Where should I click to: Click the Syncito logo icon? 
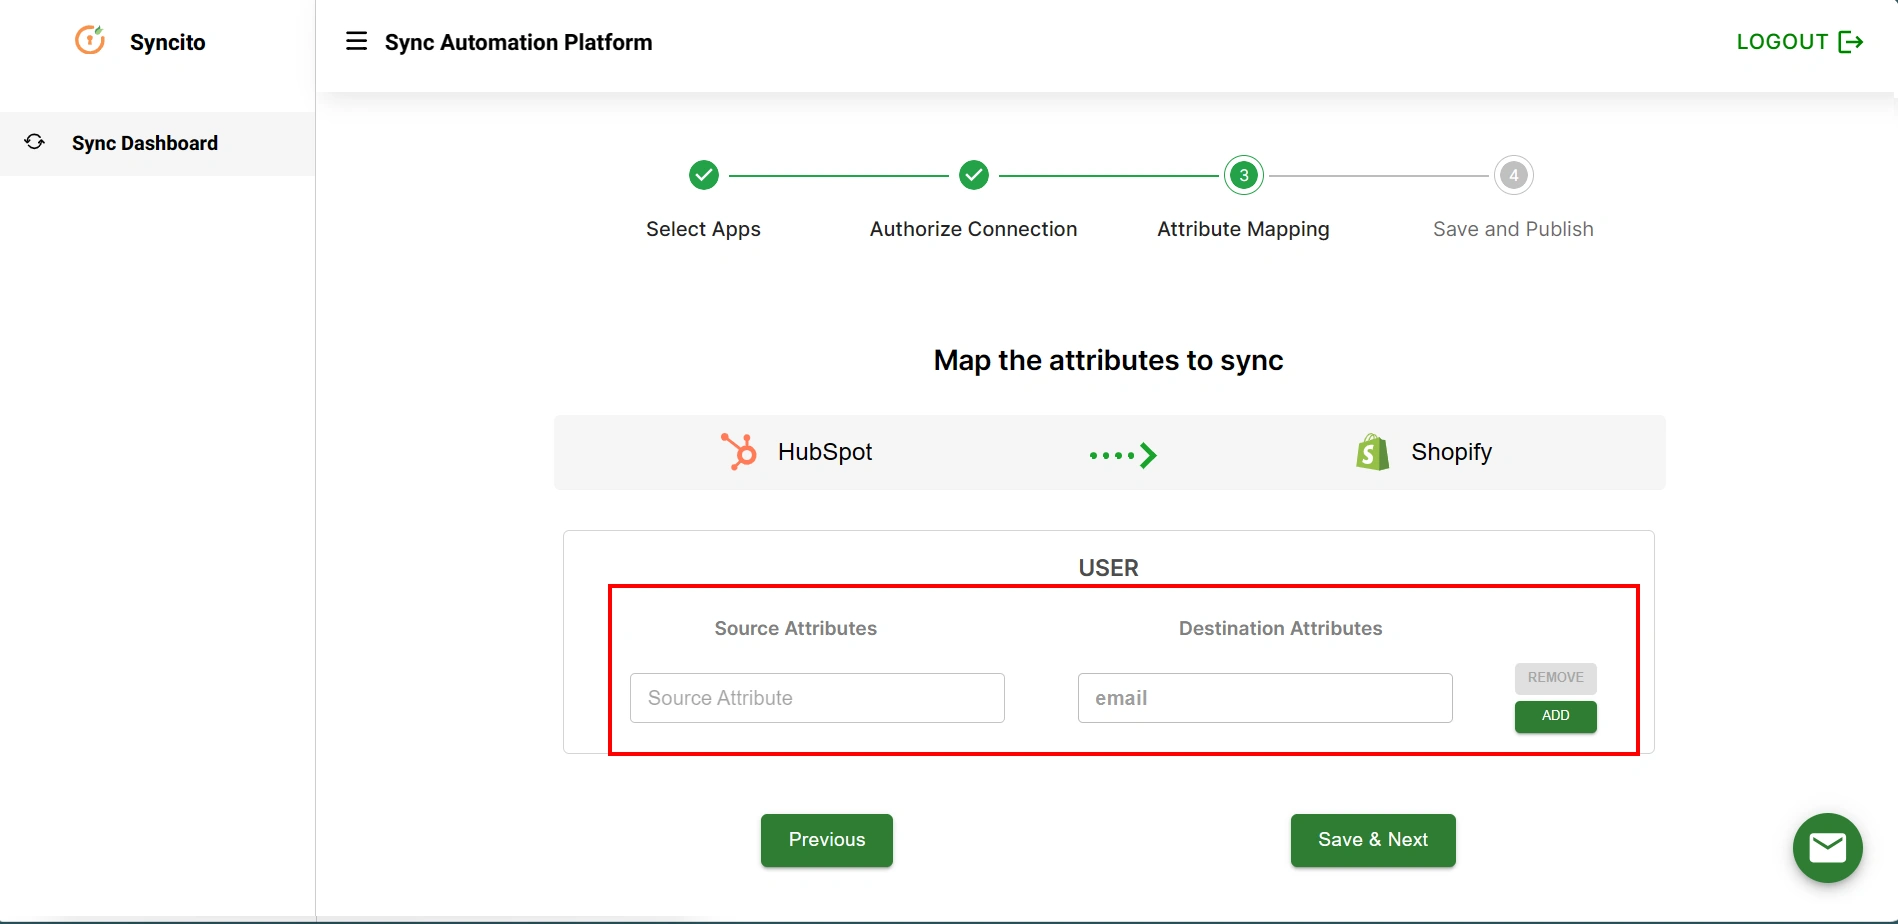[89, 40]
